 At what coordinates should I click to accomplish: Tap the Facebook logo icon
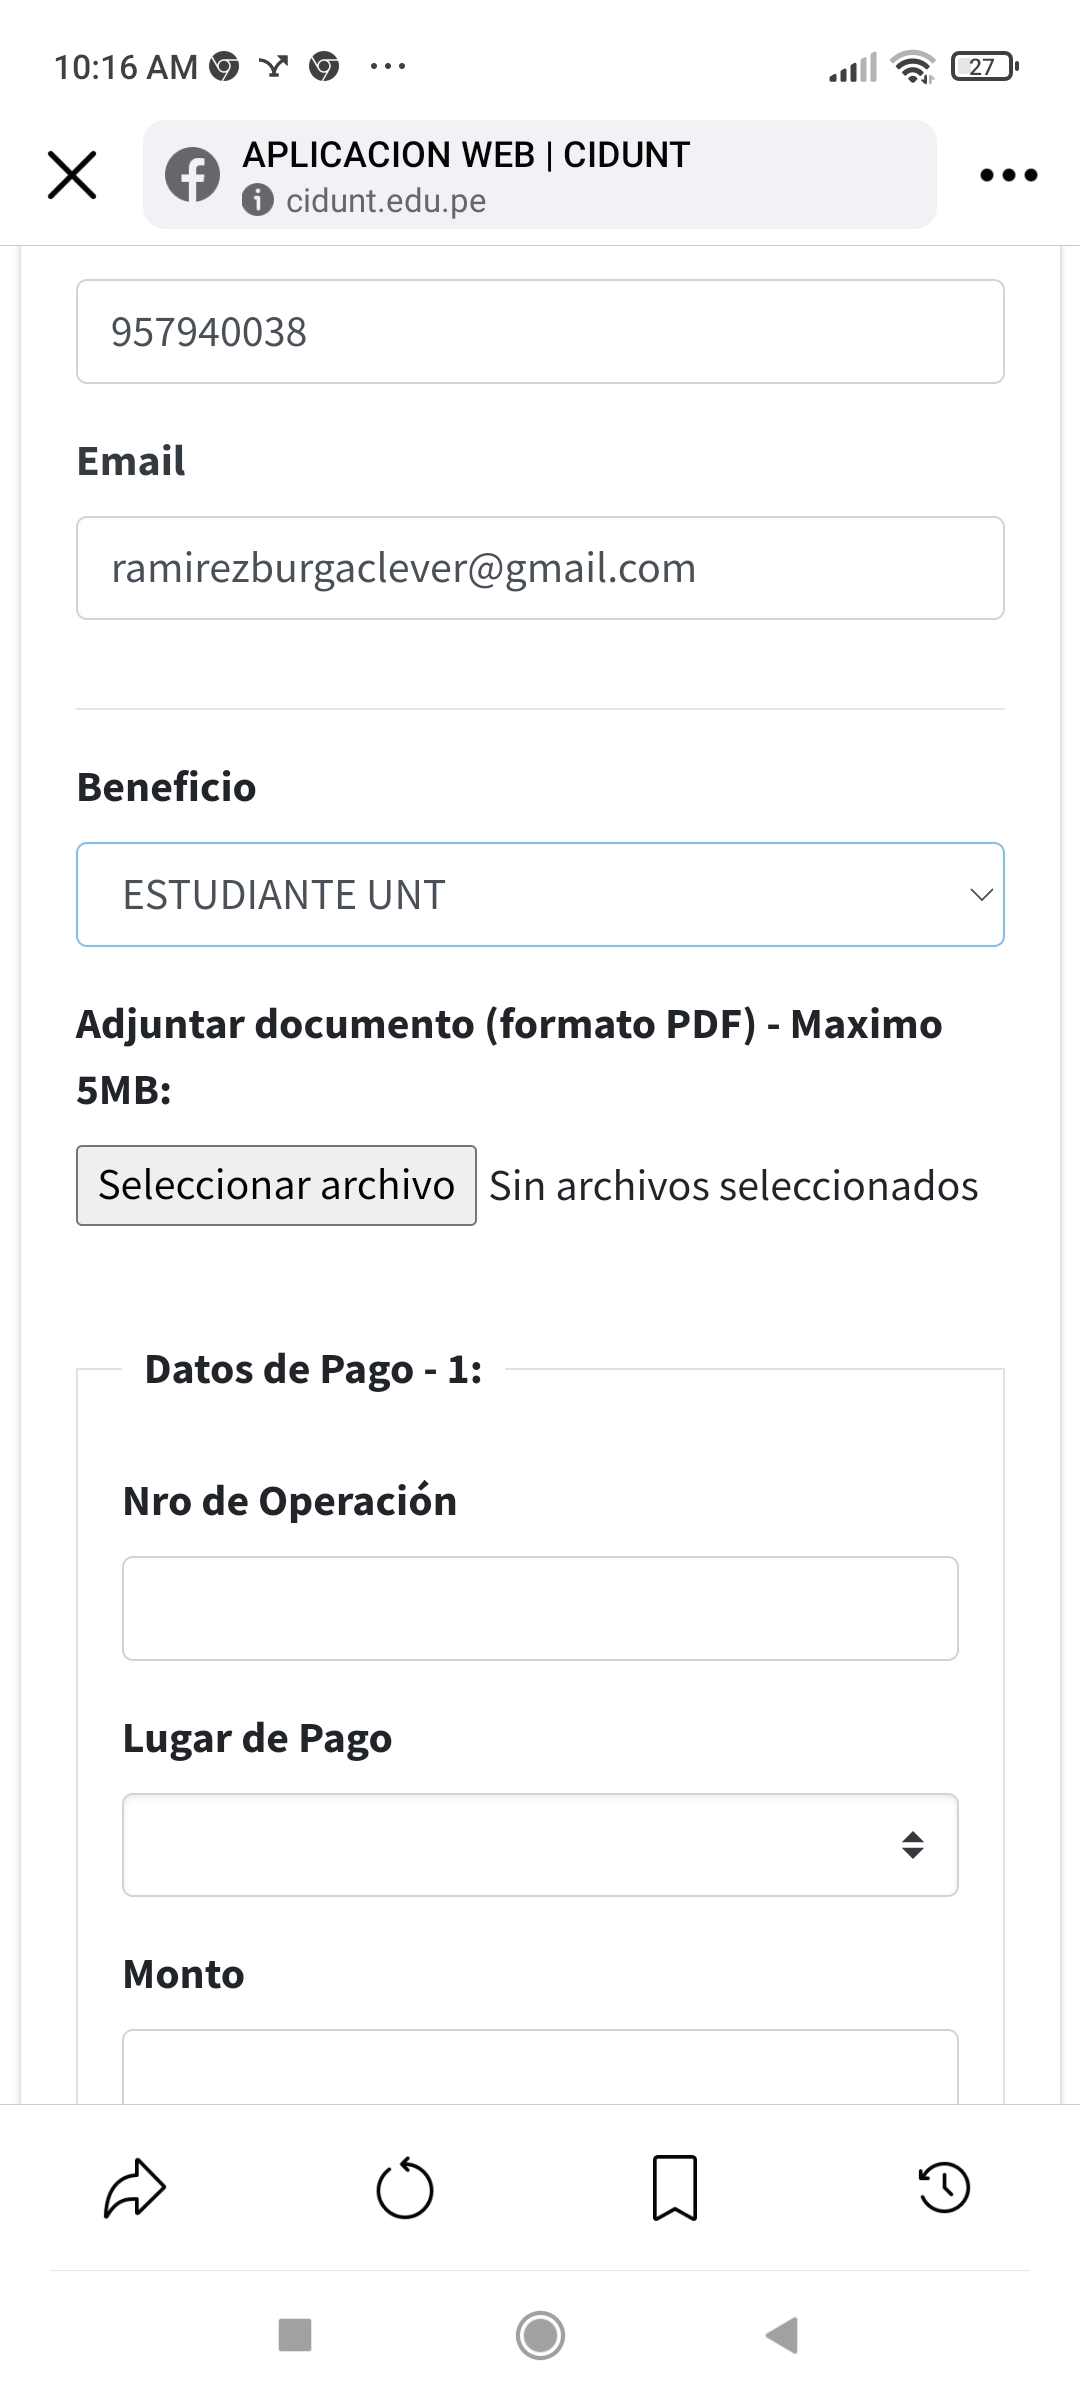192,175
